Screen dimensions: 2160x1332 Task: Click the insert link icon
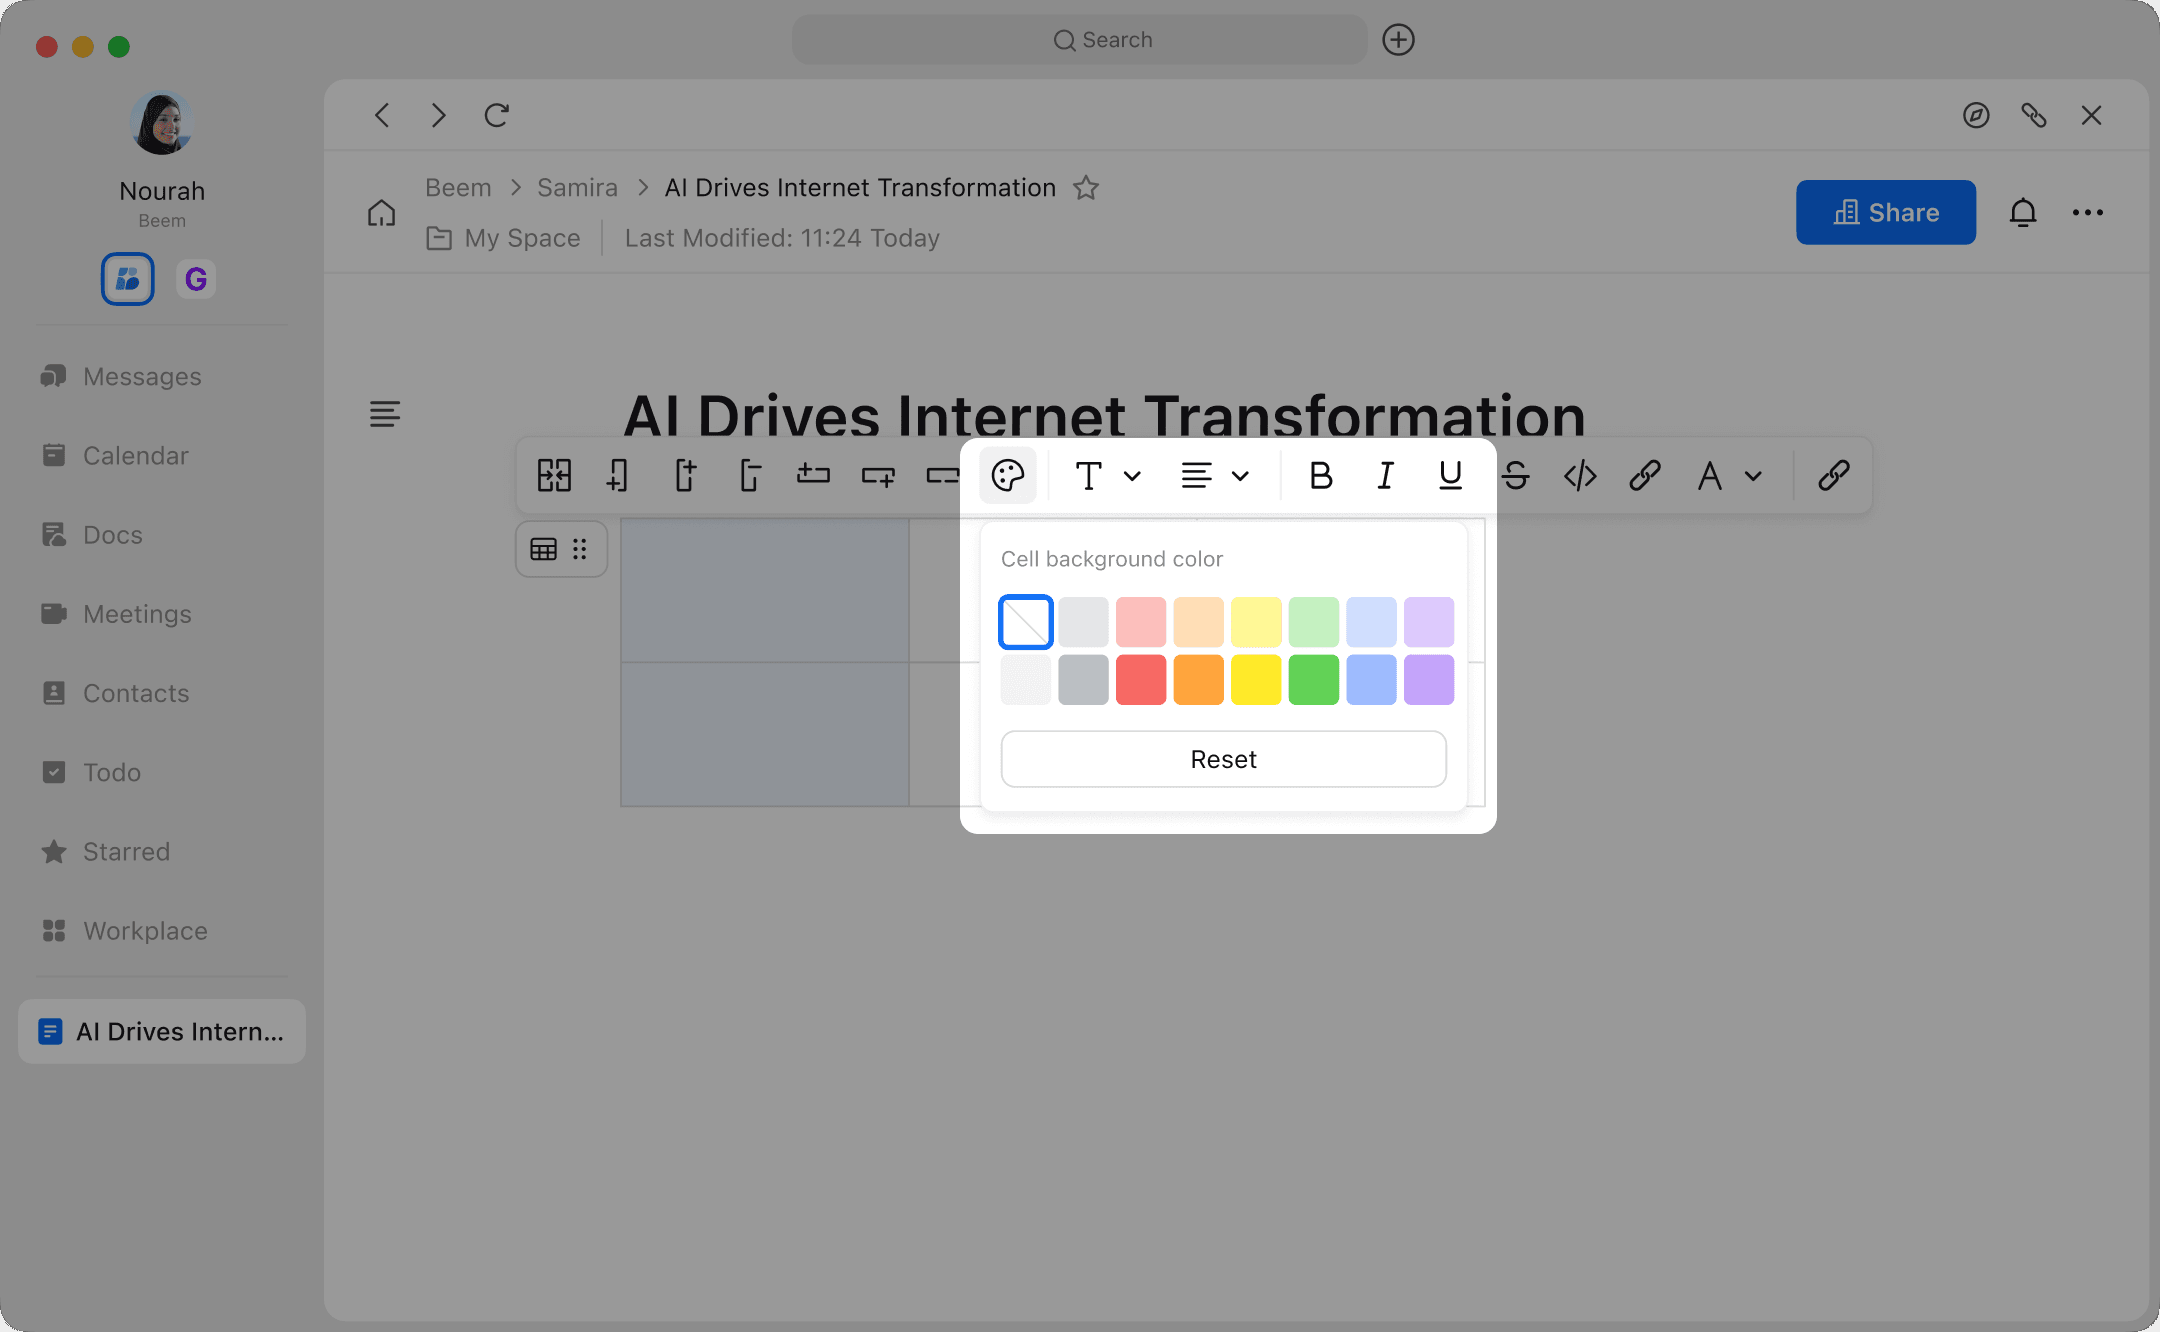[1644, 476]
